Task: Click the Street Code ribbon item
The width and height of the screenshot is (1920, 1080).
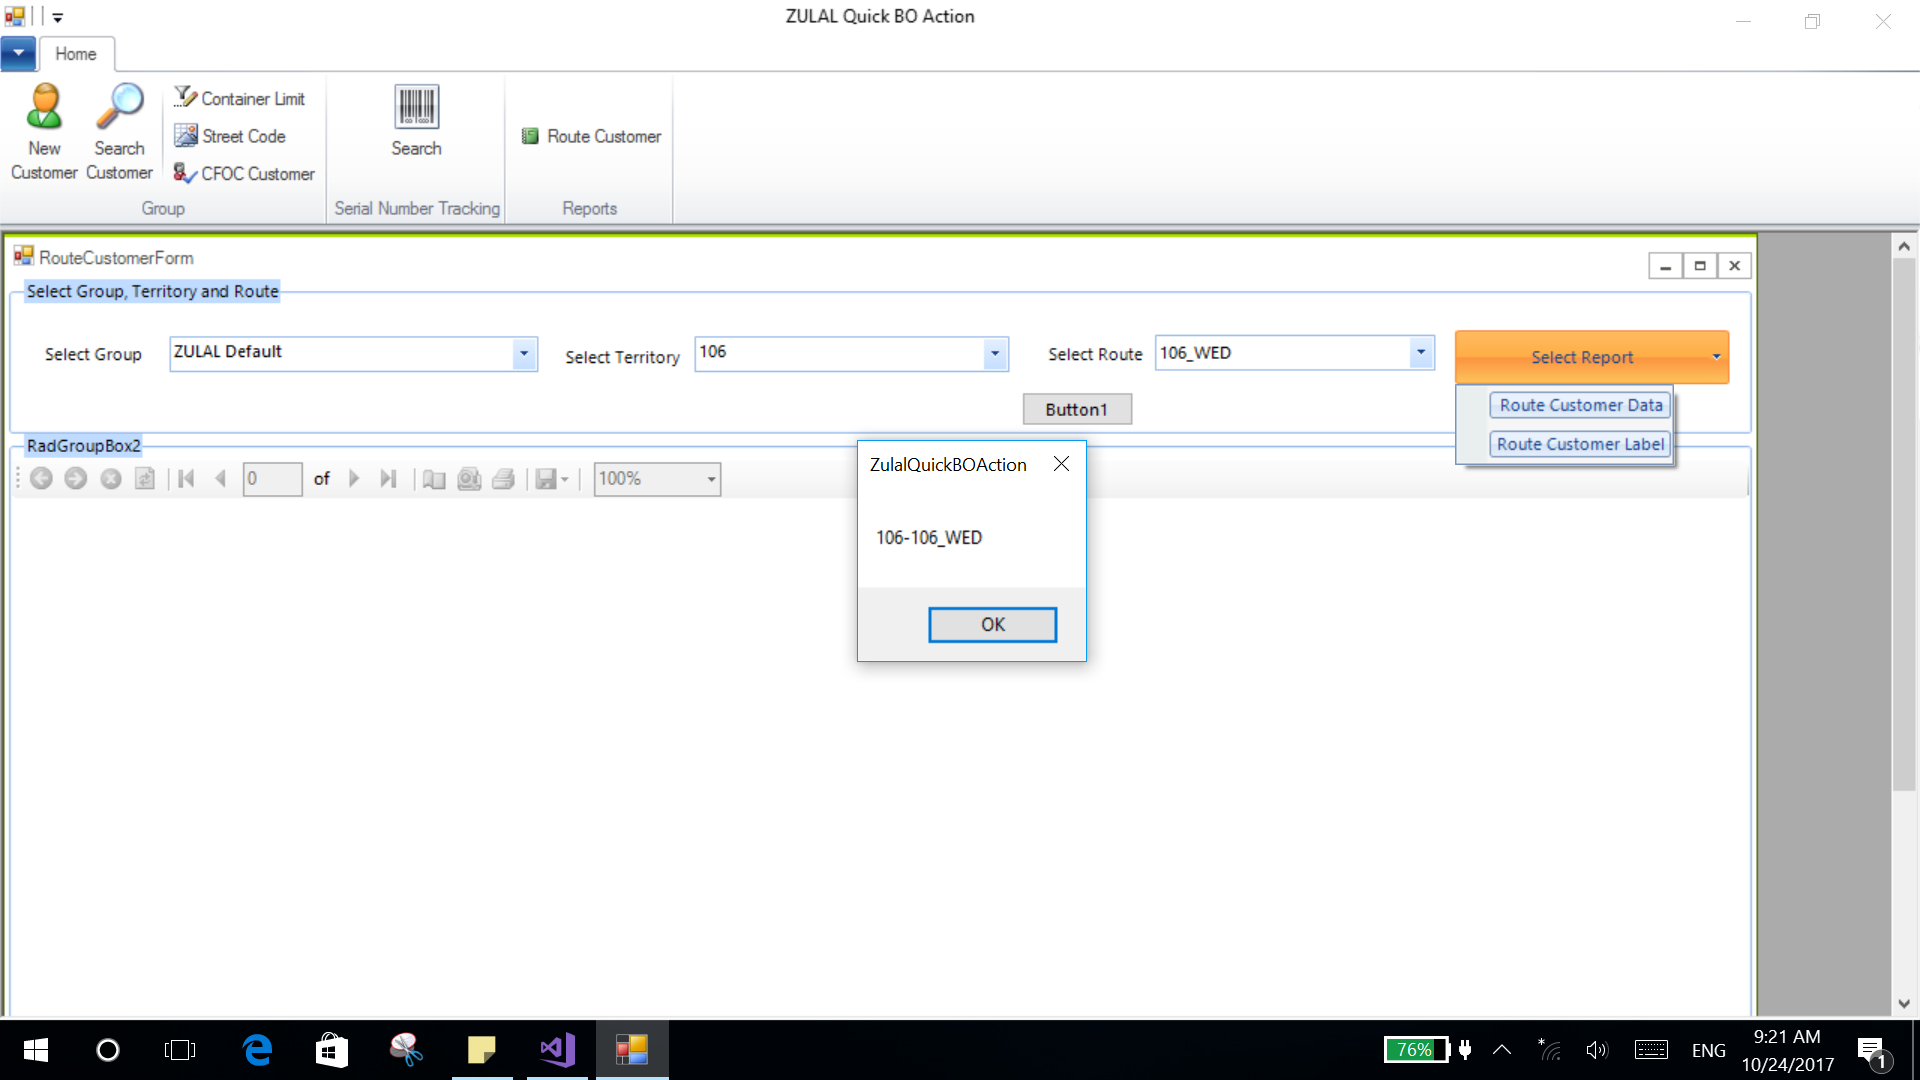Action: [231, 136]
